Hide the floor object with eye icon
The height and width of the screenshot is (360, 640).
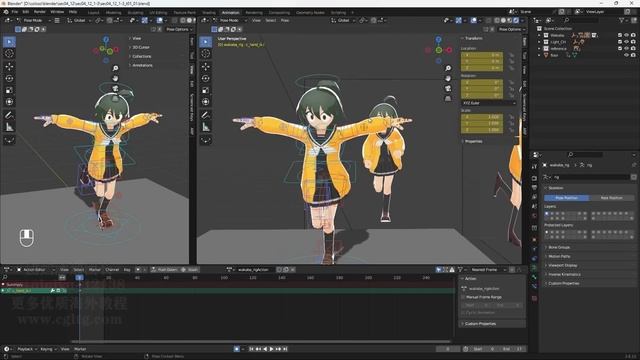pos(627,55)
